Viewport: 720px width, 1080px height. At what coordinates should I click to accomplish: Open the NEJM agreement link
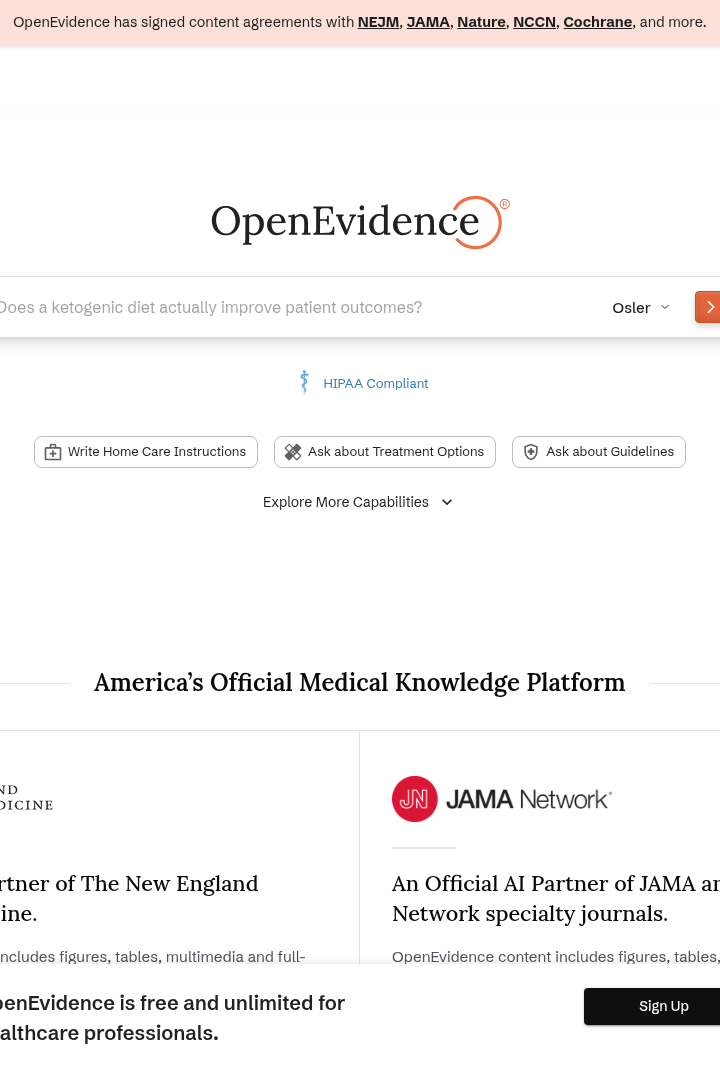click(378, 22)
